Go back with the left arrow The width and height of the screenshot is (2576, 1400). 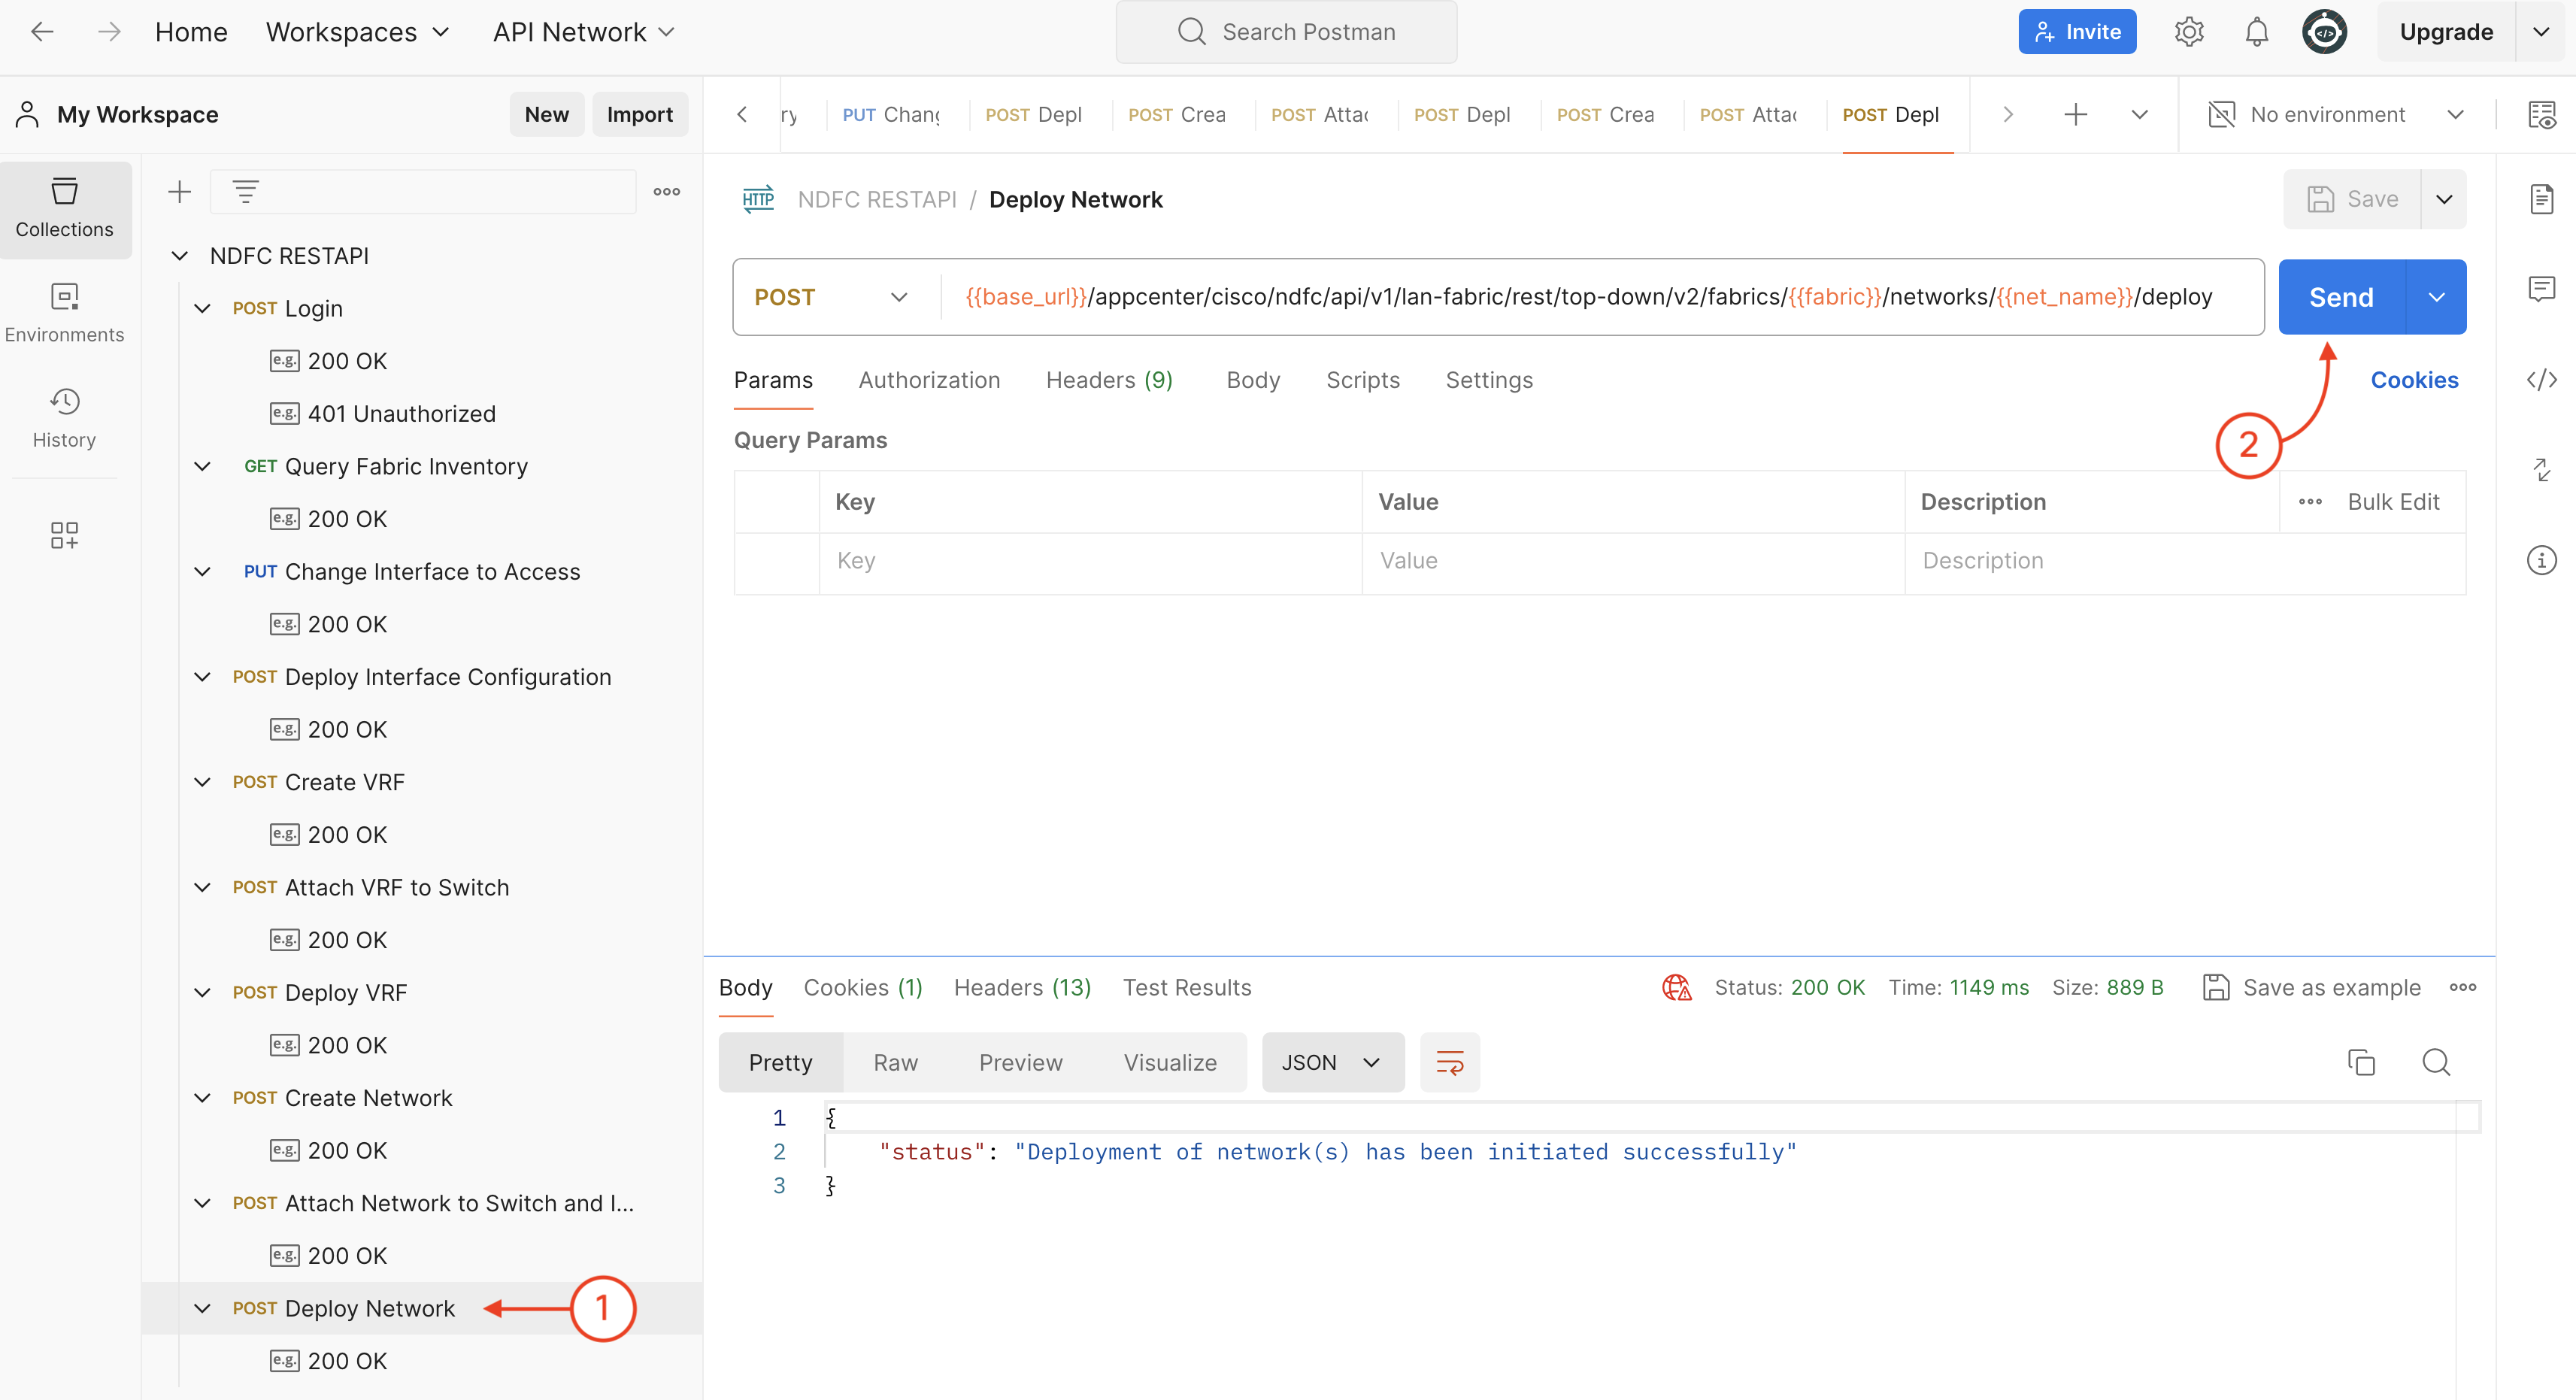[x=42, y=32]
